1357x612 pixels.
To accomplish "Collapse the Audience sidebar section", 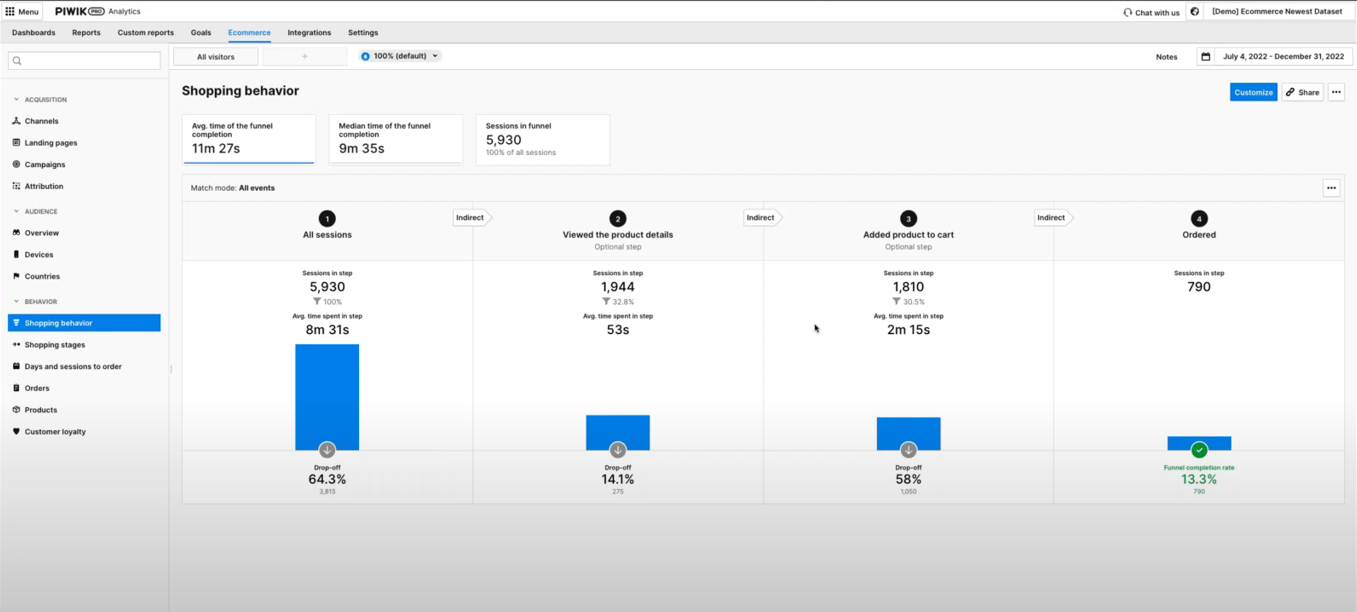I will tap(17, 212).
